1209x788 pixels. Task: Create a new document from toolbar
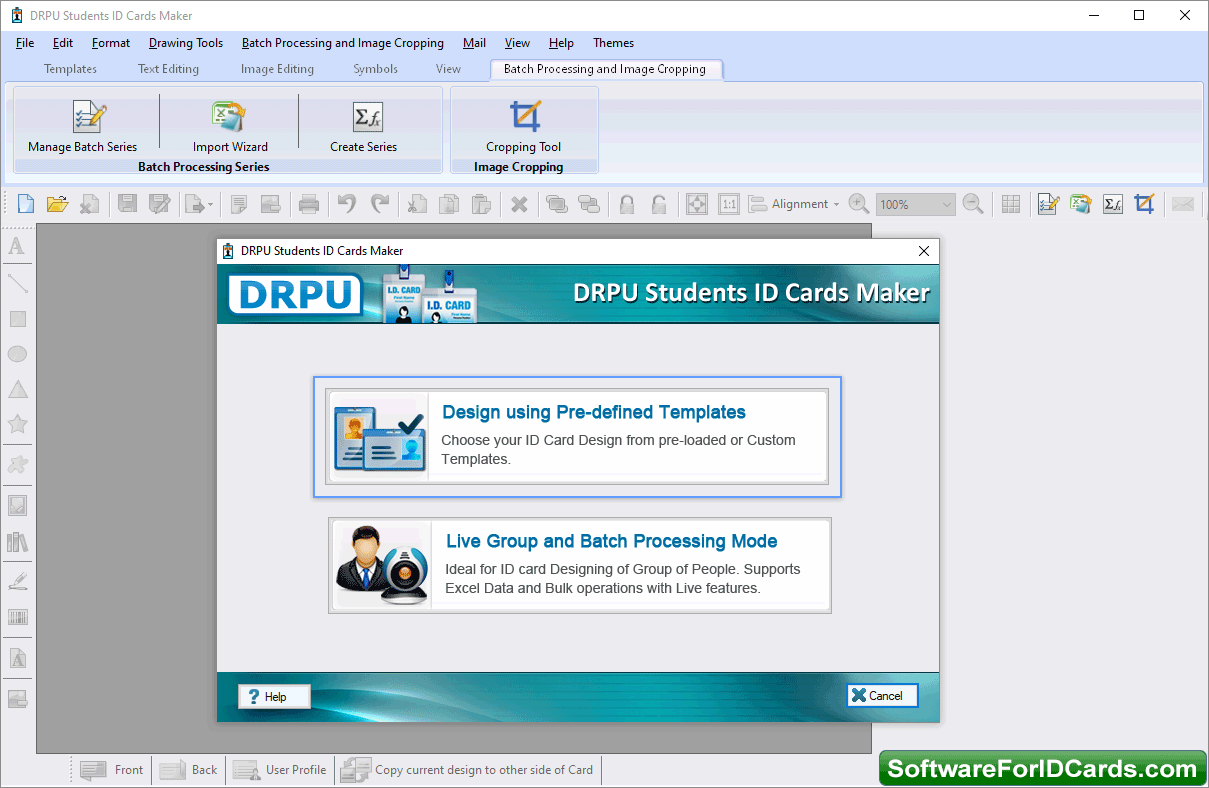[26, 204]
